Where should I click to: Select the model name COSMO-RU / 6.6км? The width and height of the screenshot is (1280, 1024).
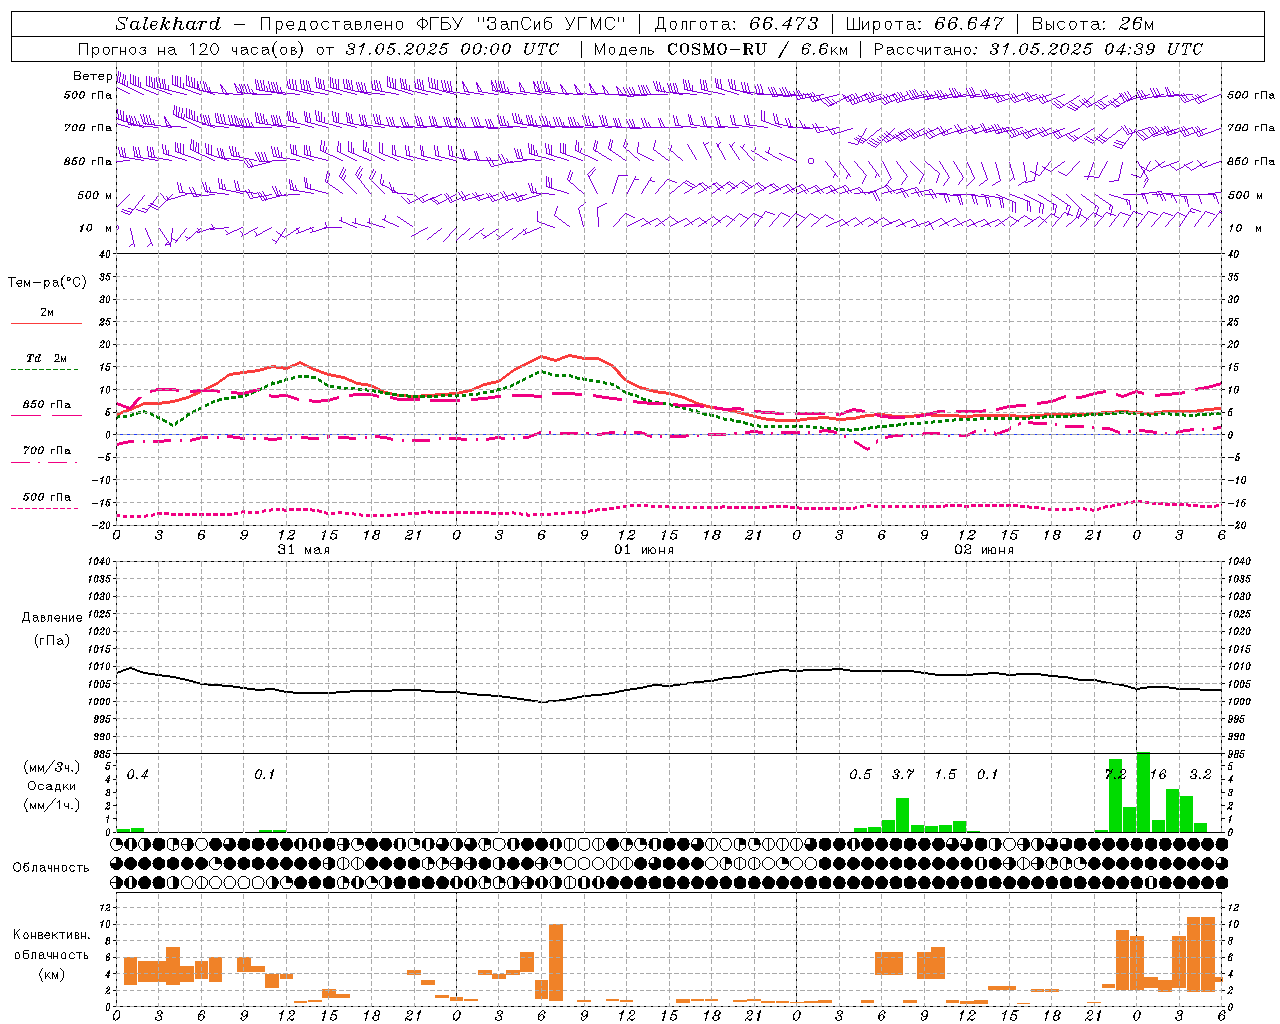(758, 49)
